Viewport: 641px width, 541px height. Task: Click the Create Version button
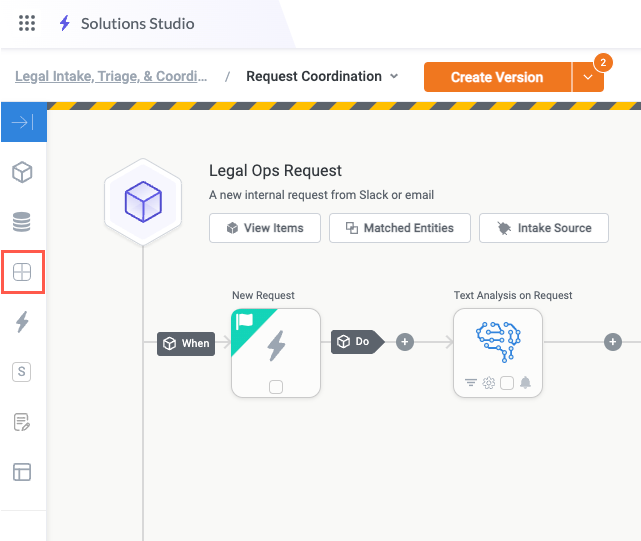point(497,77)
